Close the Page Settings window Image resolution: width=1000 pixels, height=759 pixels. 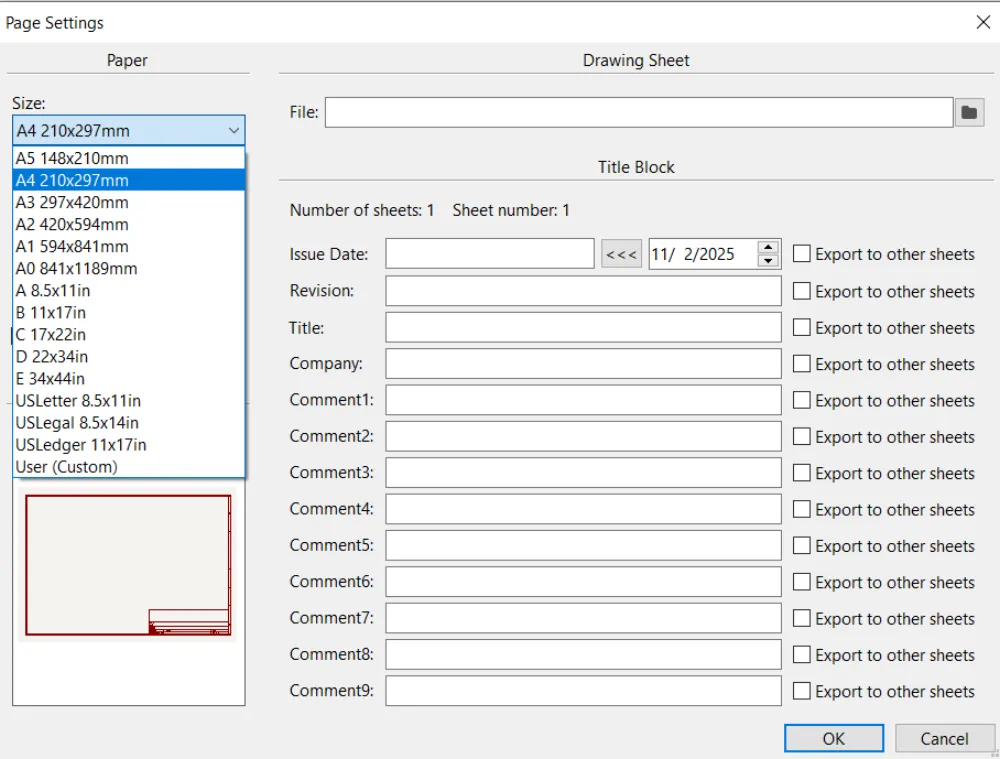(983, 21)
